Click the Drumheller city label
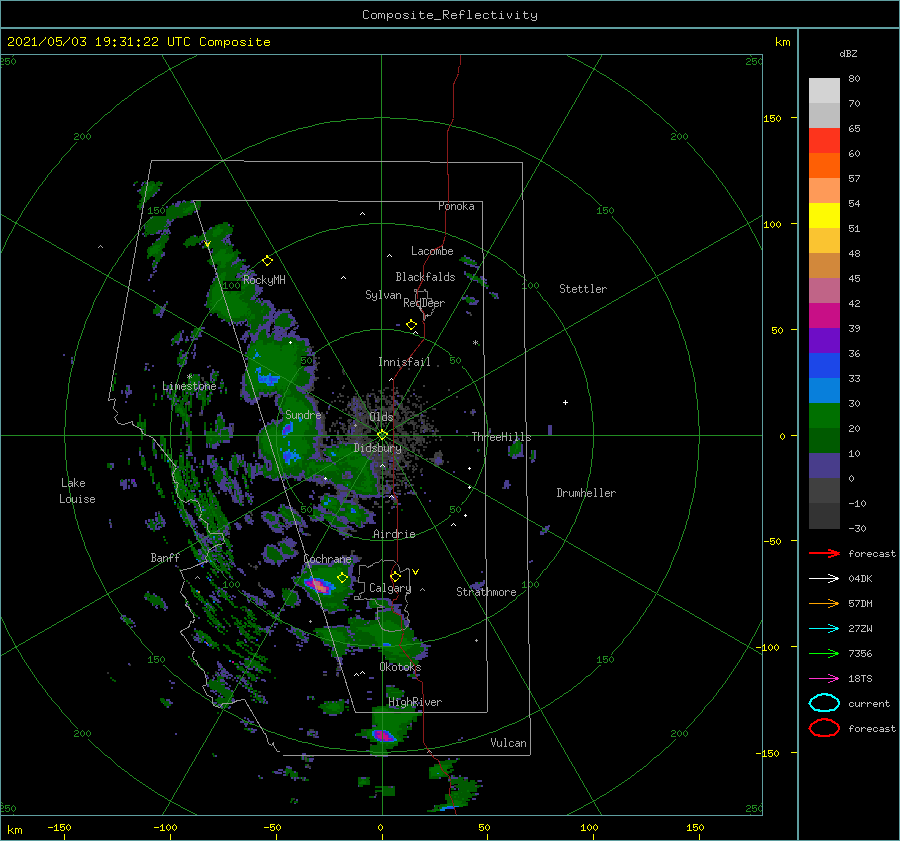The height and width of the screenshot is (841, 900). click(x=586, y=493)
